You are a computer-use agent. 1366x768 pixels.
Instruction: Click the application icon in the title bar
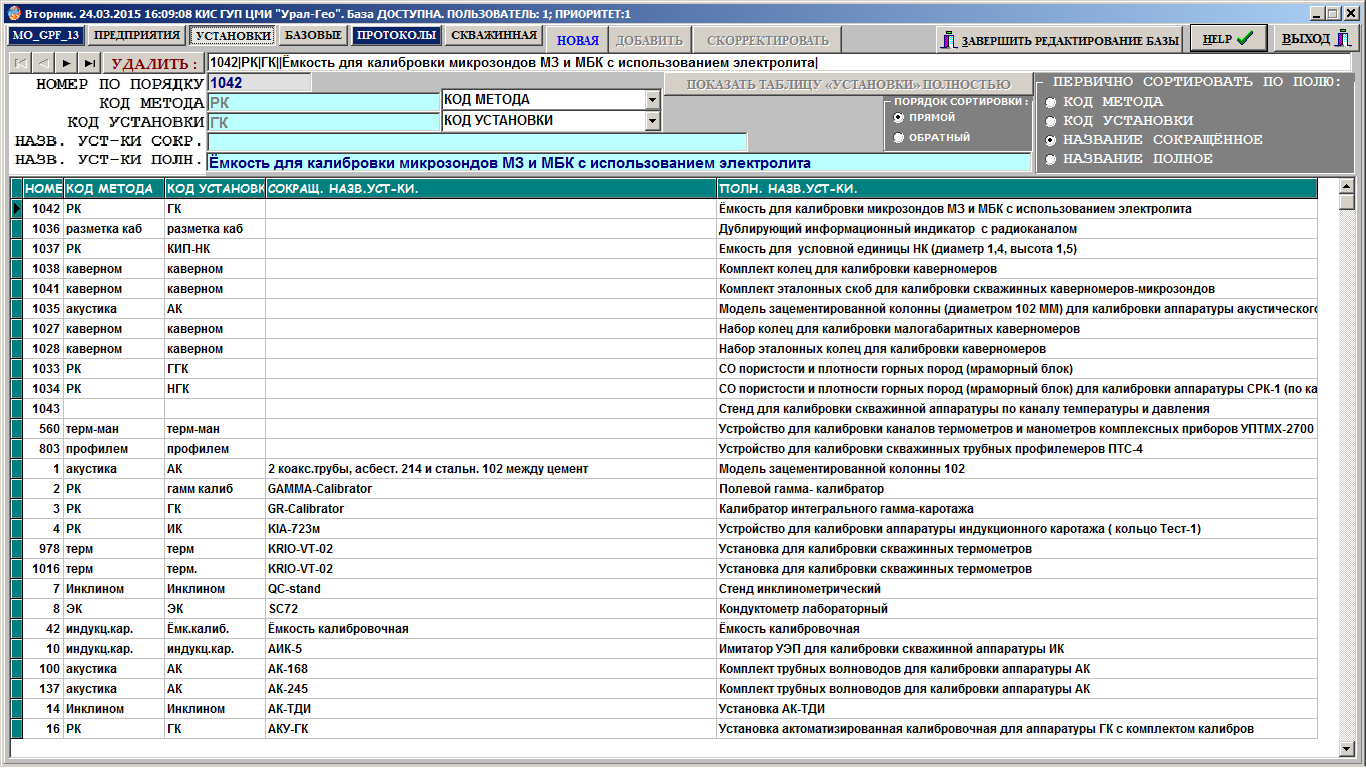click(13, 15)
